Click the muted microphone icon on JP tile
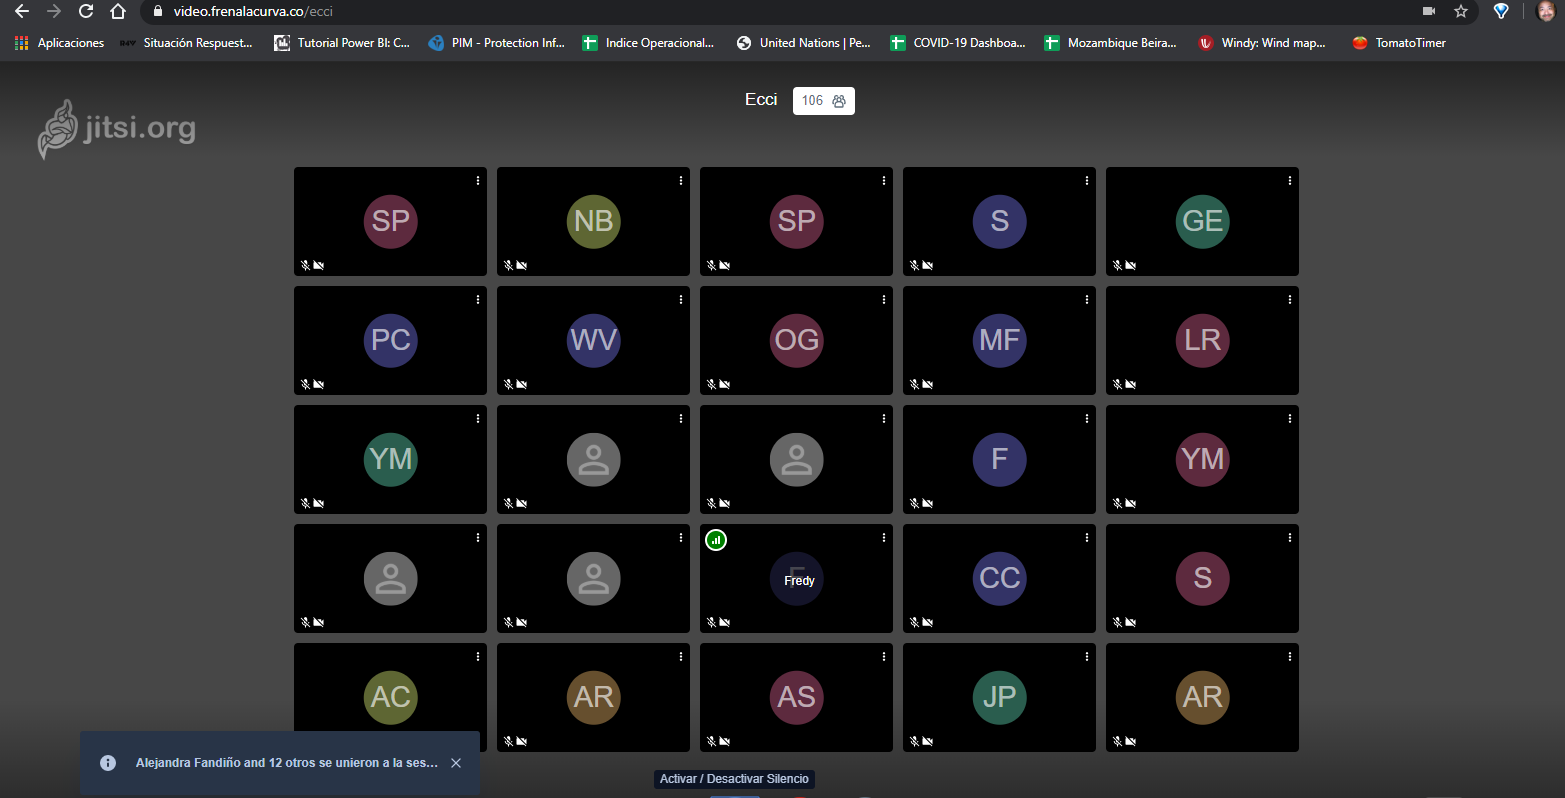Viewport: 1565px width, 798px height. [x=915, y=742]
